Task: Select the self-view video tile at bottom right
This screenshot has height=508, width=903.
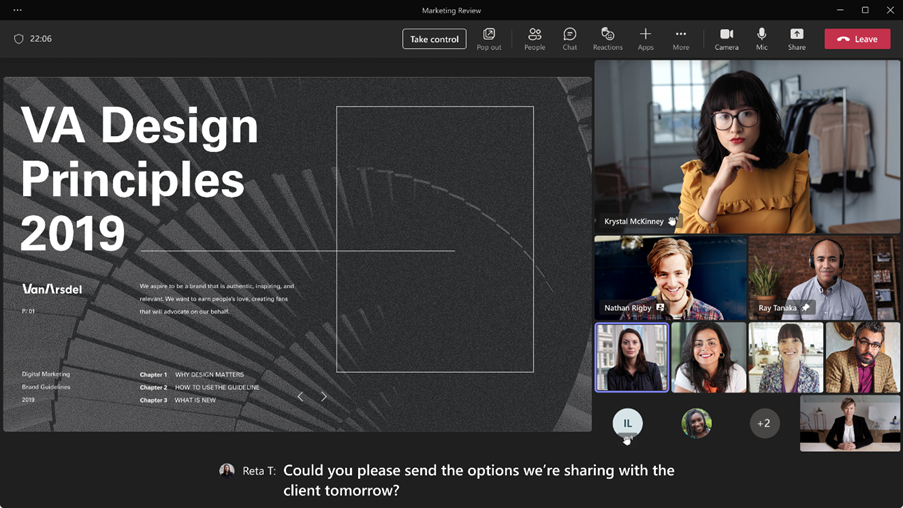Action: click(x=849, y=423)
